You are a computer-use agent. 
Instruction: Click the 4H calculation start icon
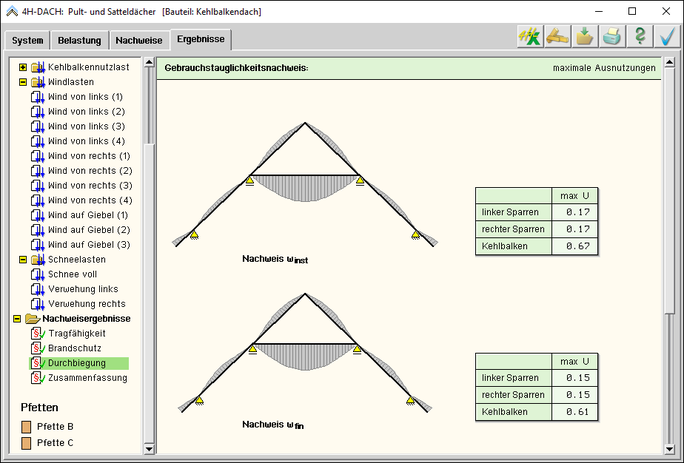(x=528, y=37)
